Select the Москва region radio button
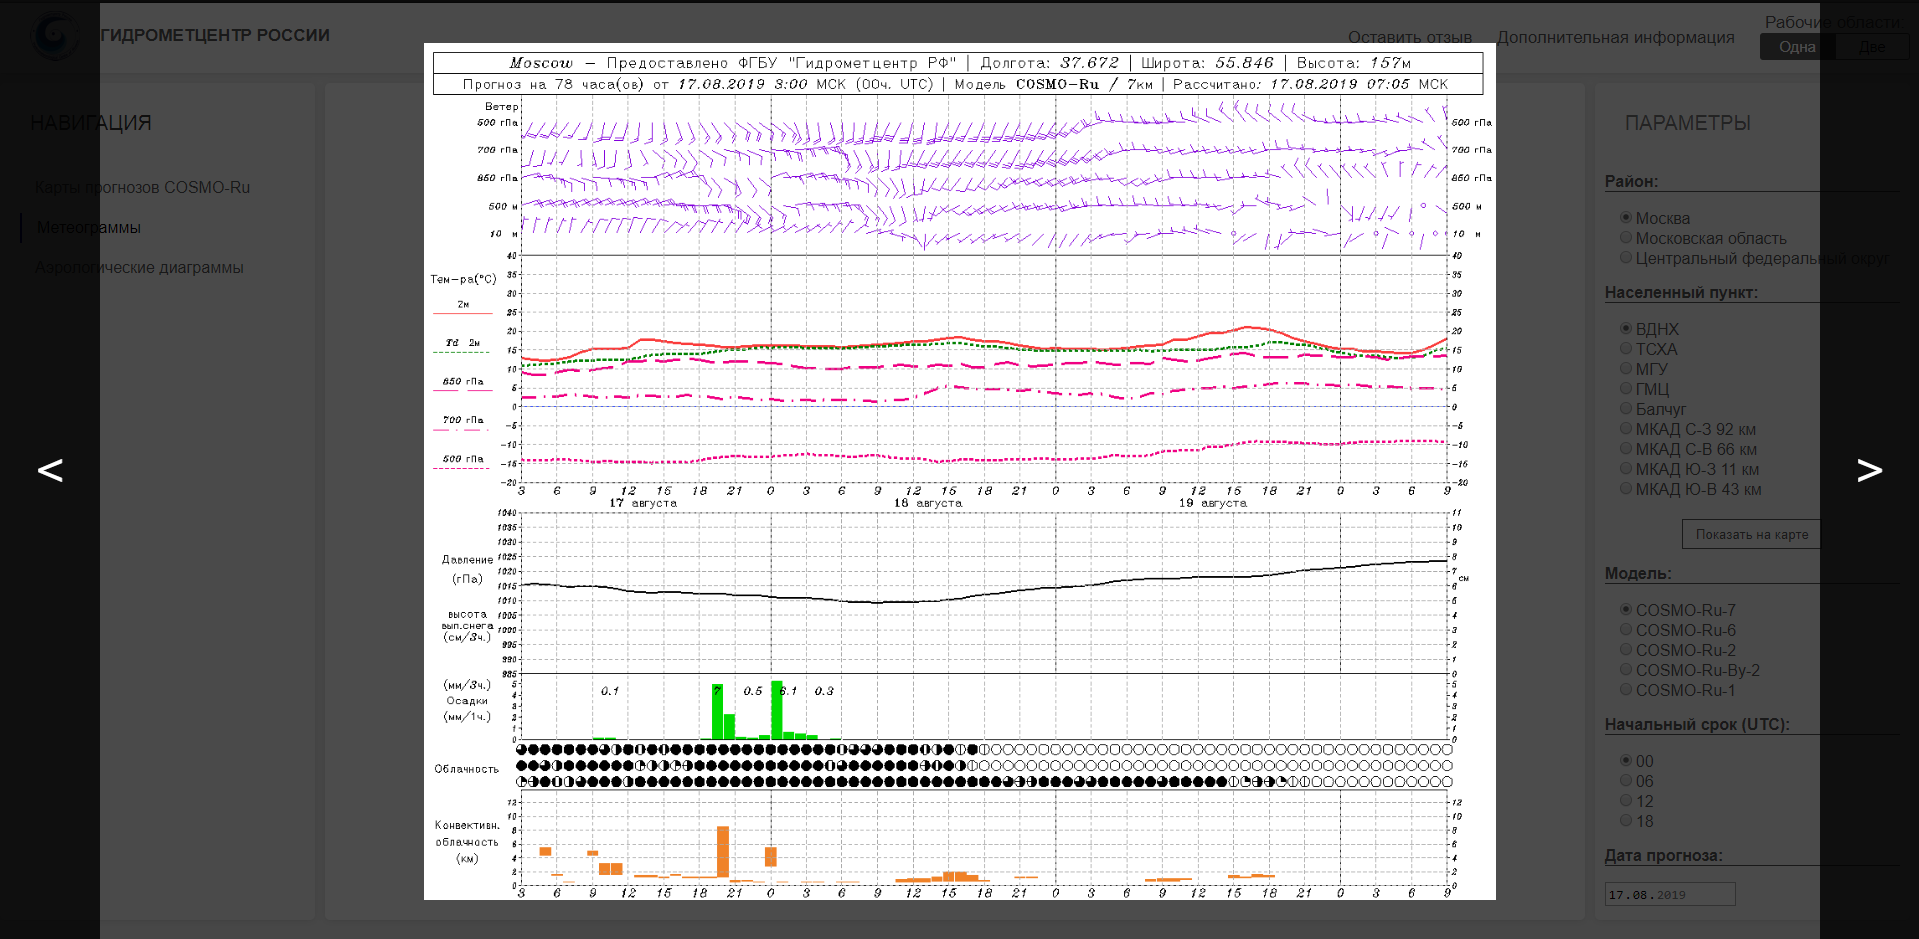 [1626, 217]
